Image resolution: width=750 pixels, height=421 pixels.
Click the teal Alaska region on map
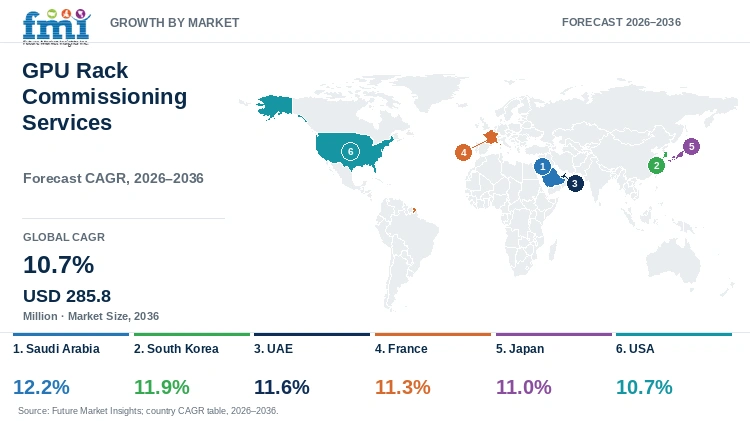click(275, 107)
